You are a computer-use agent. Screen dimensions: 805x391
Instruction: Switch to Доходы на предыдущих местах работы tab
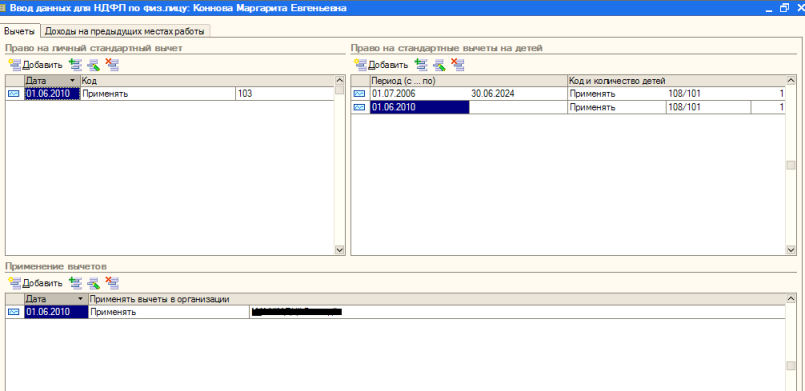pyautogui.click(x=125, y=31)
